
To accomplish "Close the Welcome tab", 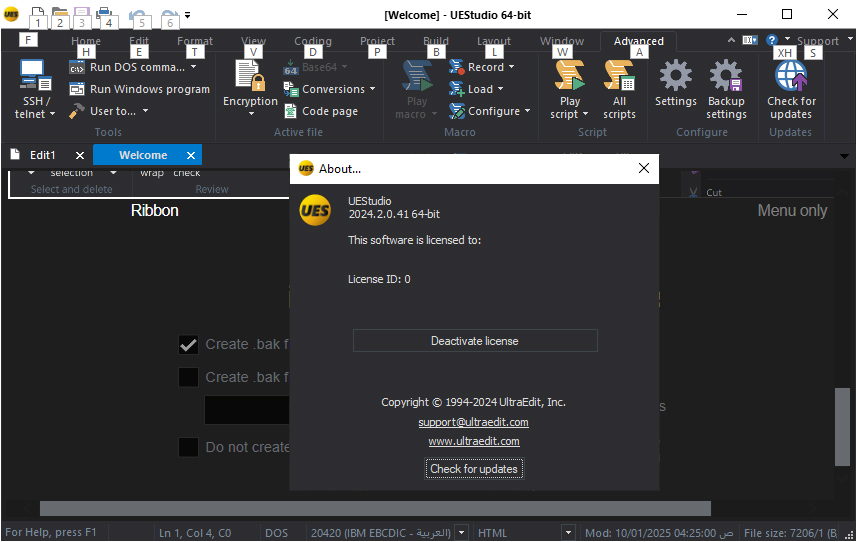I will (191, 156).
